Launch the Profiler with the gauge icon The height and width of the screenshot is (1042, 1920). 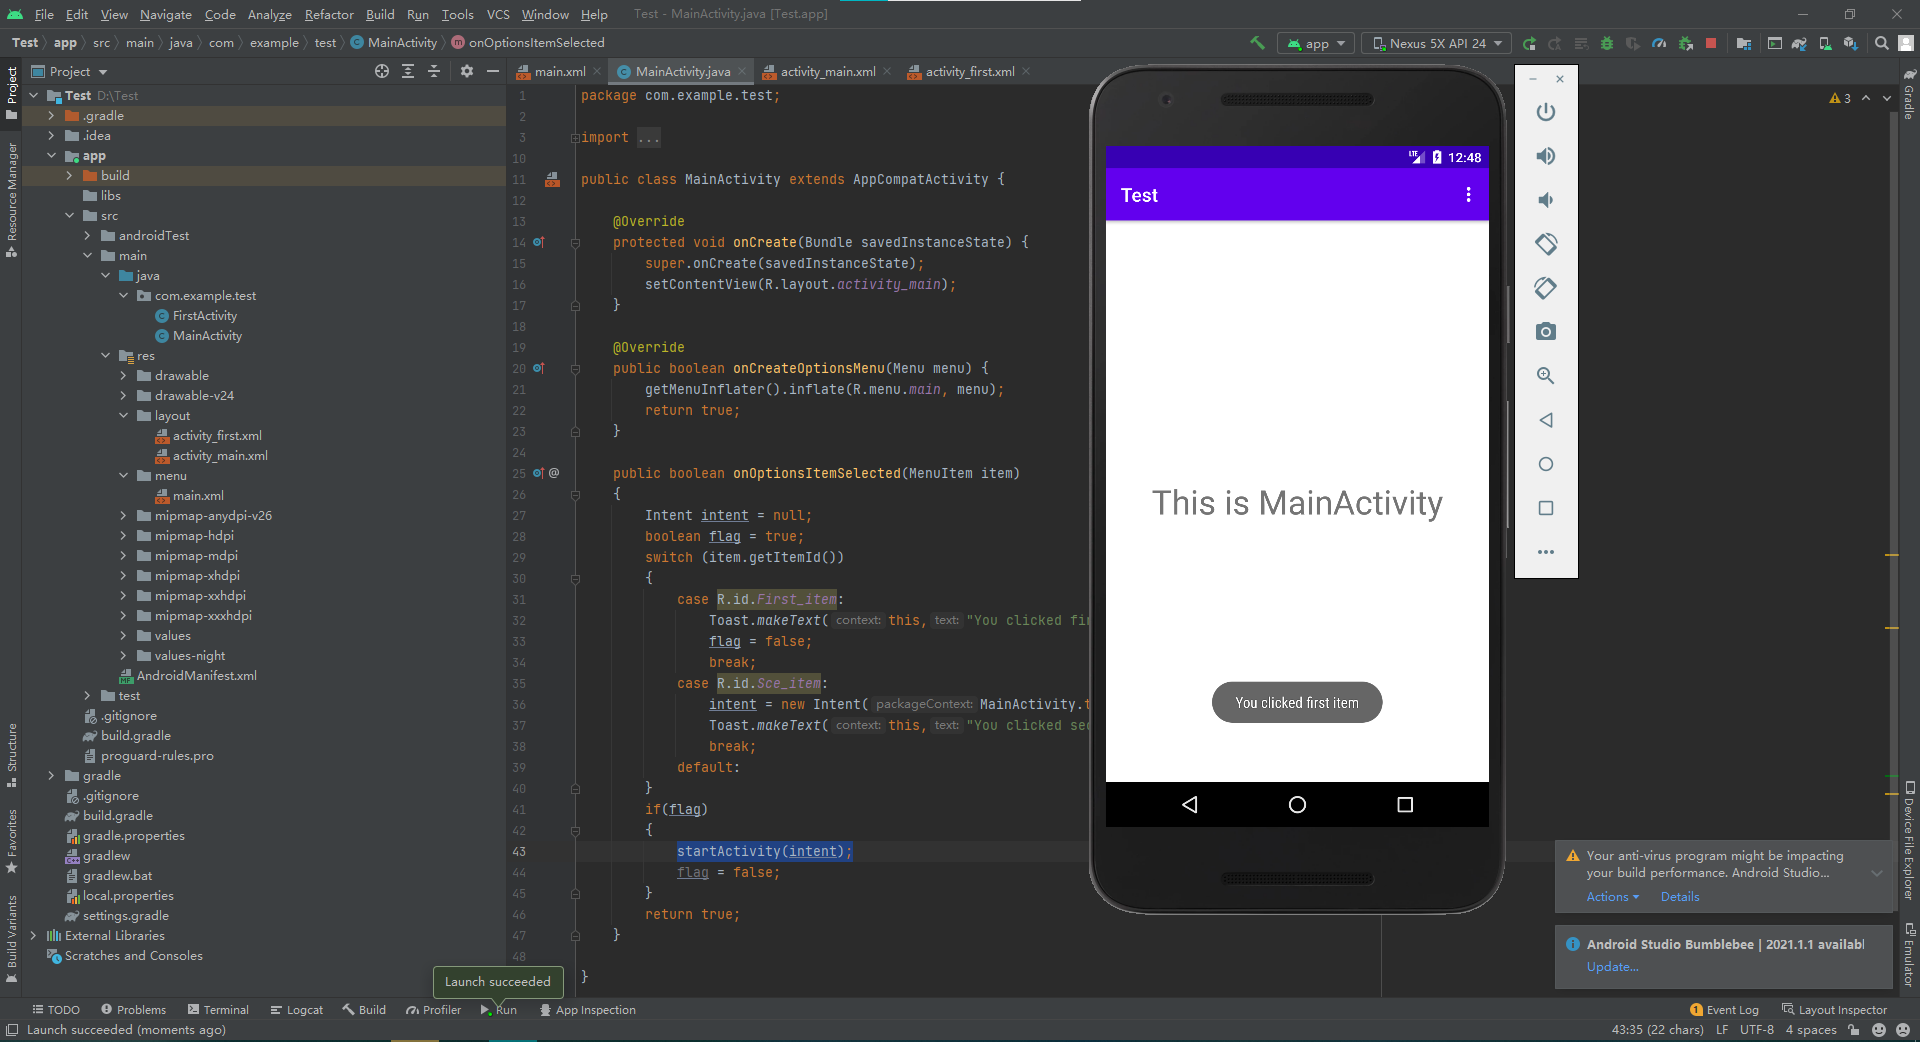(x=1659, y=43)
